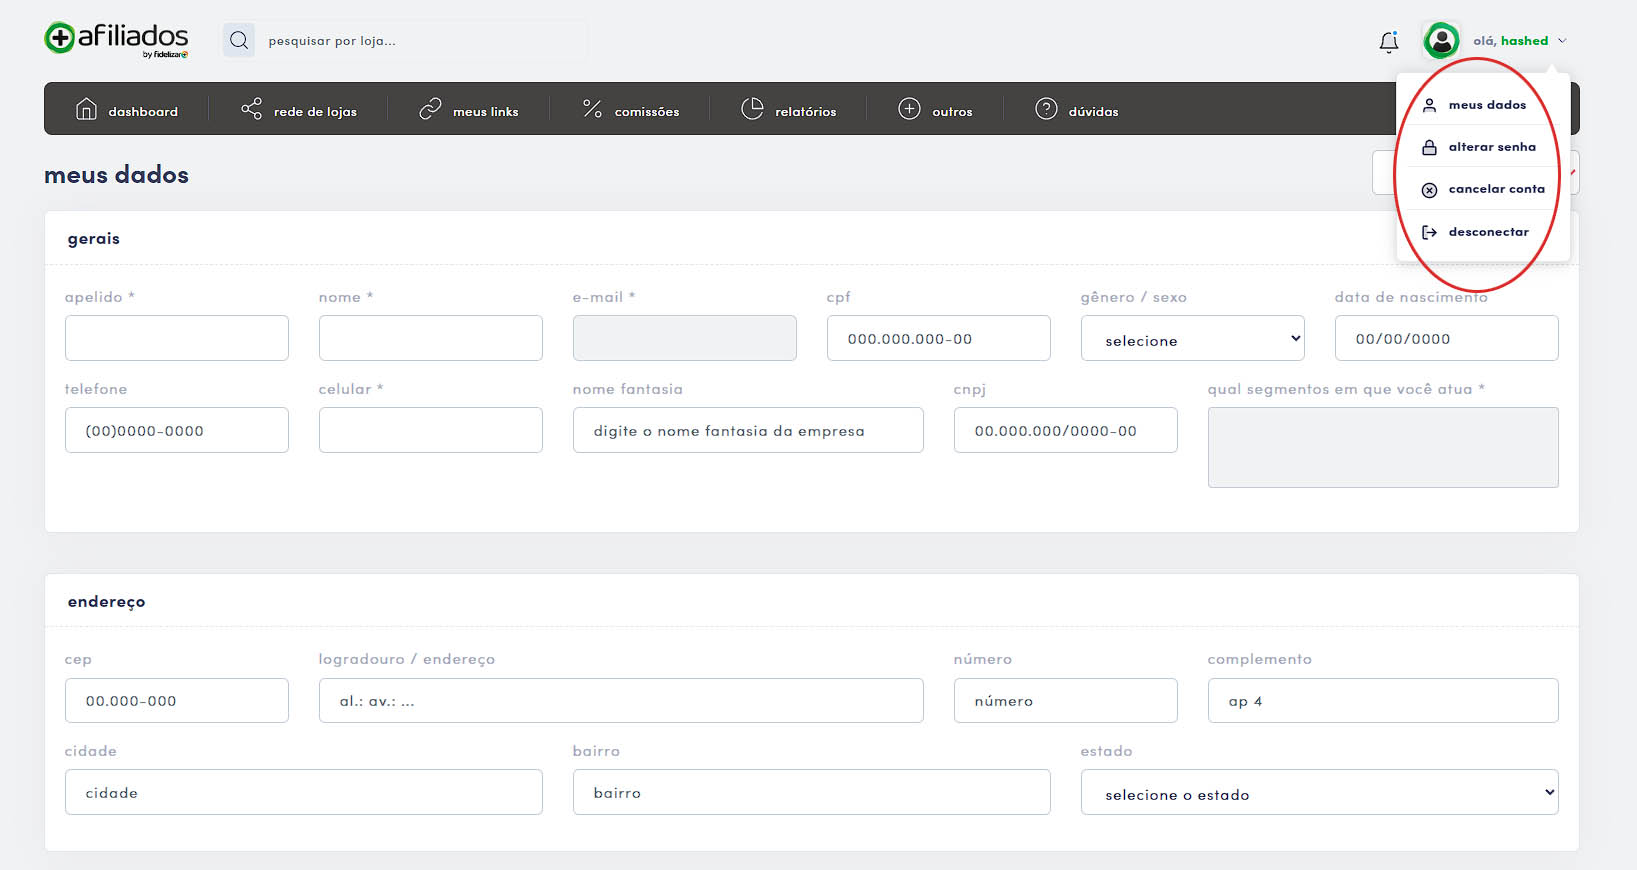Click the data de nascimento field
This screenshot has height=870, width=1637.
pyautogui.click(x=1447, y=338)
